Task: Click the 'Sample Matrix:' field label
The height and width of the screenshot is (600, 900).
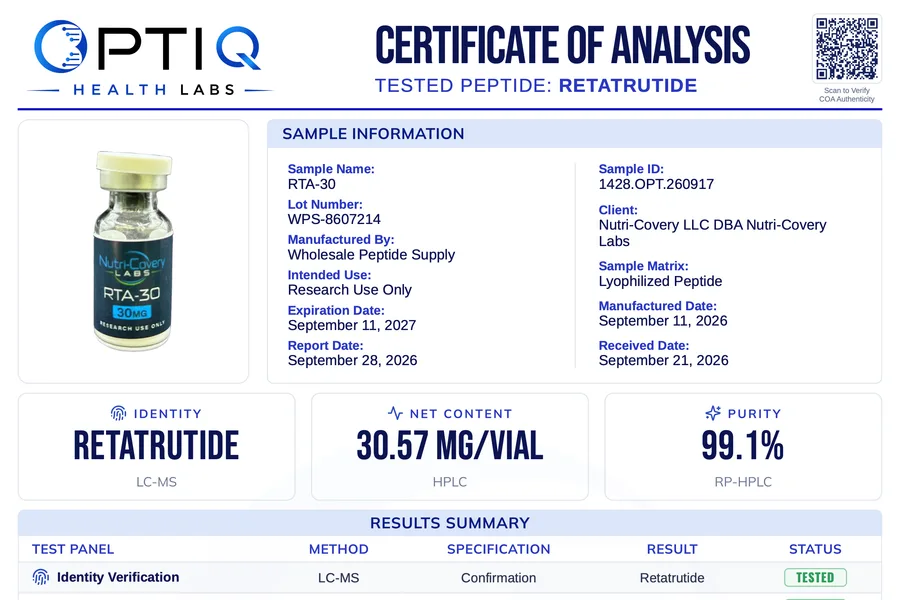Action: [643, 266]
